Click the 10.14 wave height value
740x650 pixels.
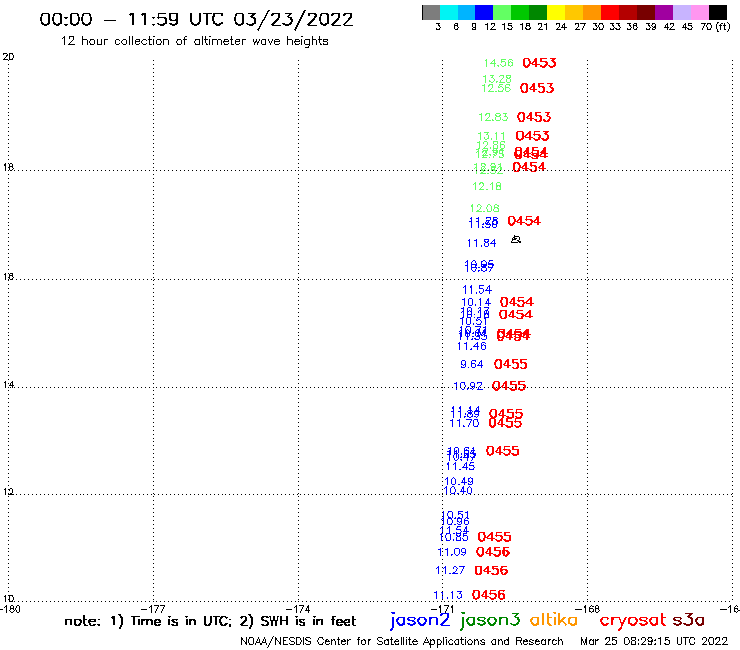[476, 302]
